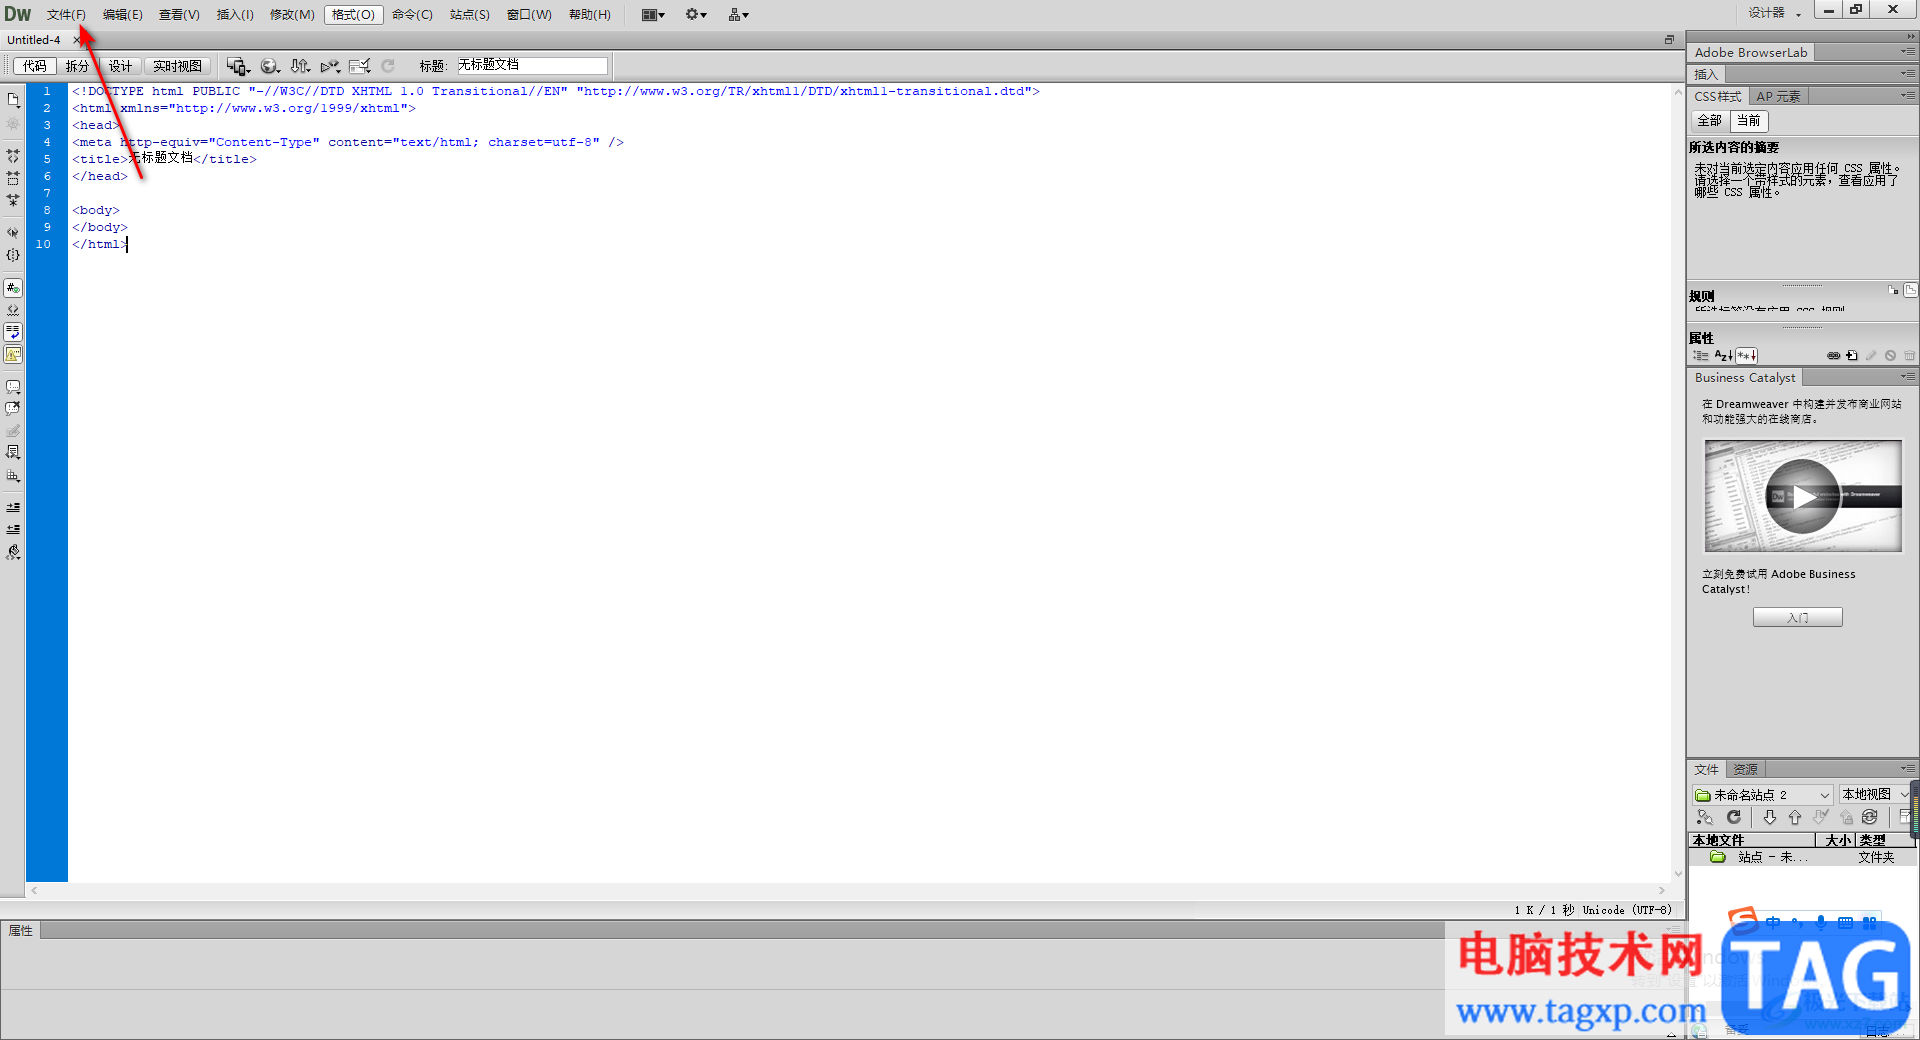Click the 实时视图 button
Image resolution: width=1920 pixels, height=1040 pixels.
tap(177, 66)
